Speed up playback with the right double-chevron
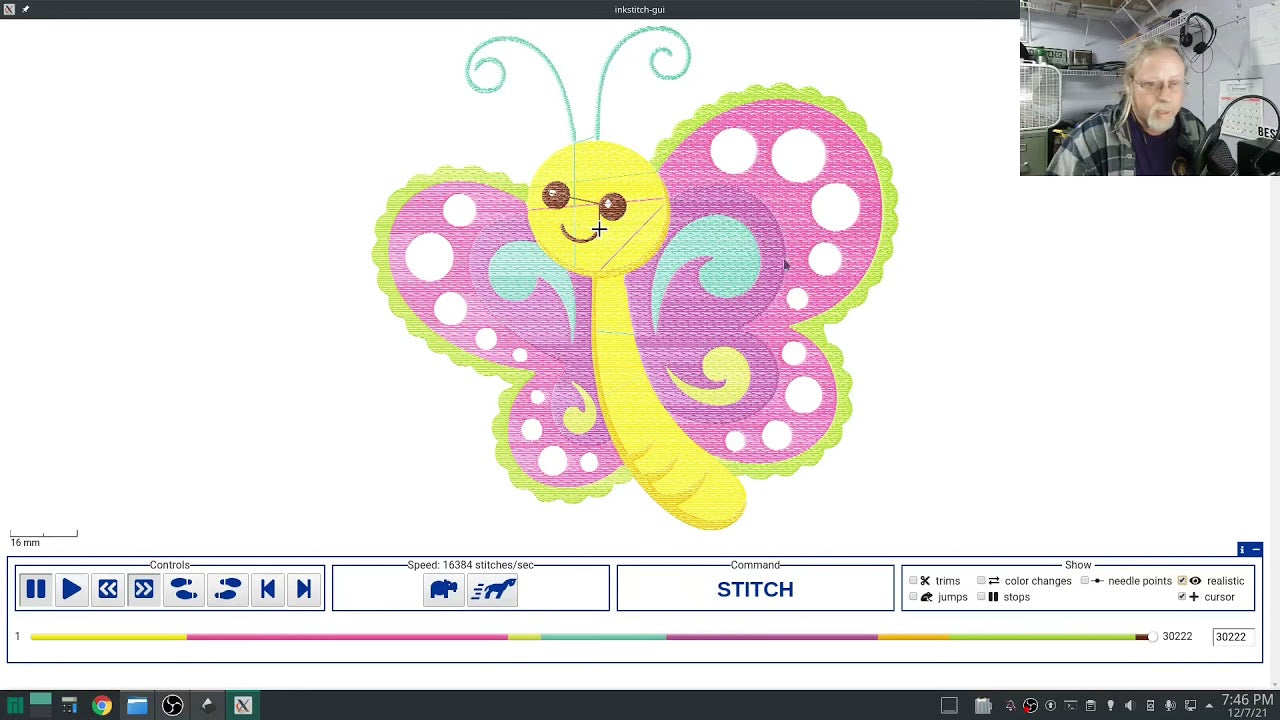1280x720 pixels. pos(143,589)
